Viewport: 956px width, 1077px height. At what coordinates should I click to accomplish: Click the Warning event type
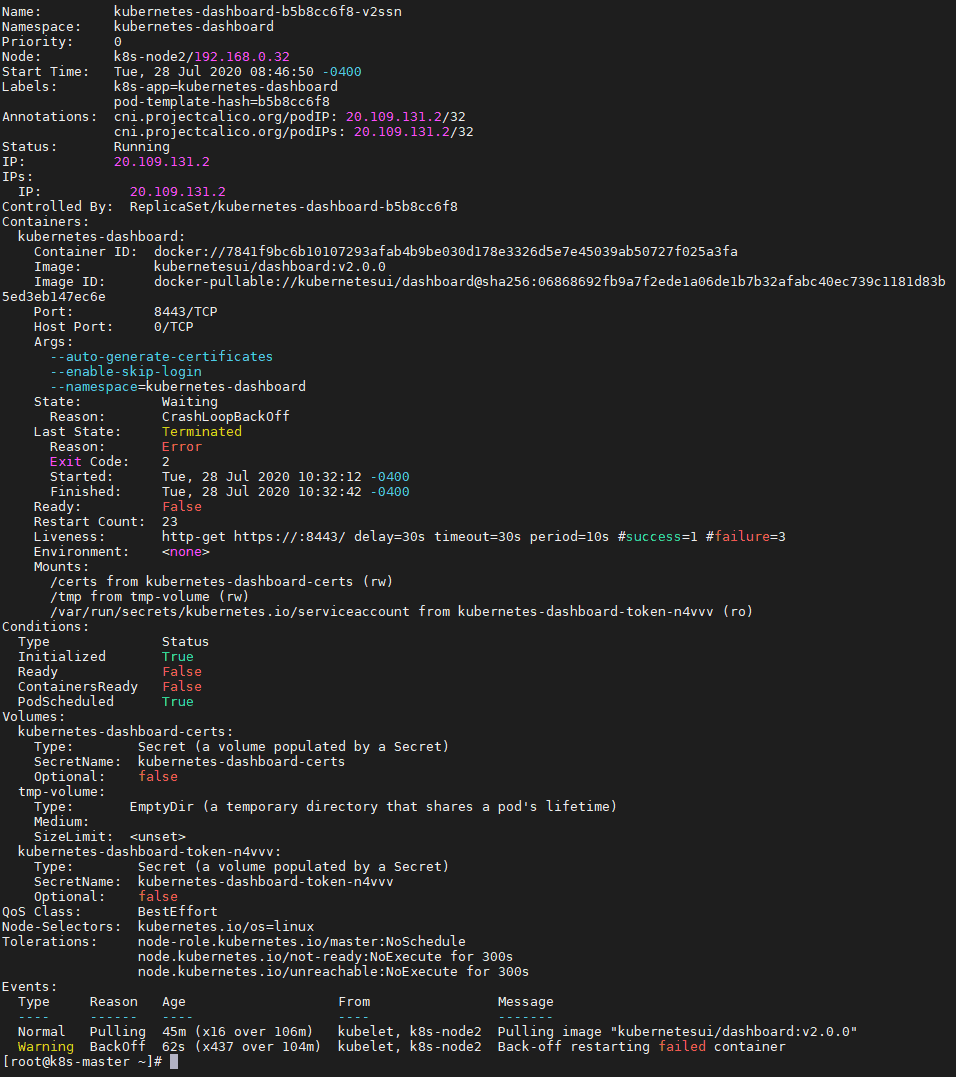(x=45, y=1047)
